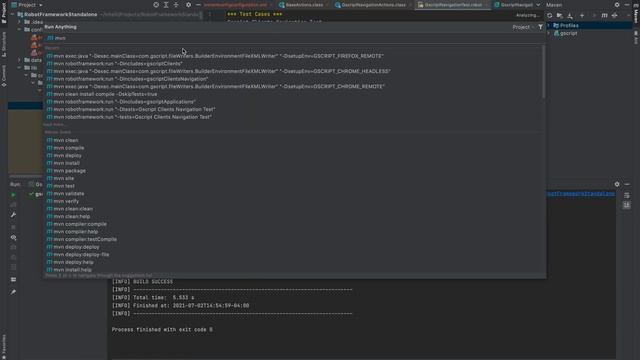Open Run panel settings gear icon
Screen dimensions: 640x360
coord(617,184)
